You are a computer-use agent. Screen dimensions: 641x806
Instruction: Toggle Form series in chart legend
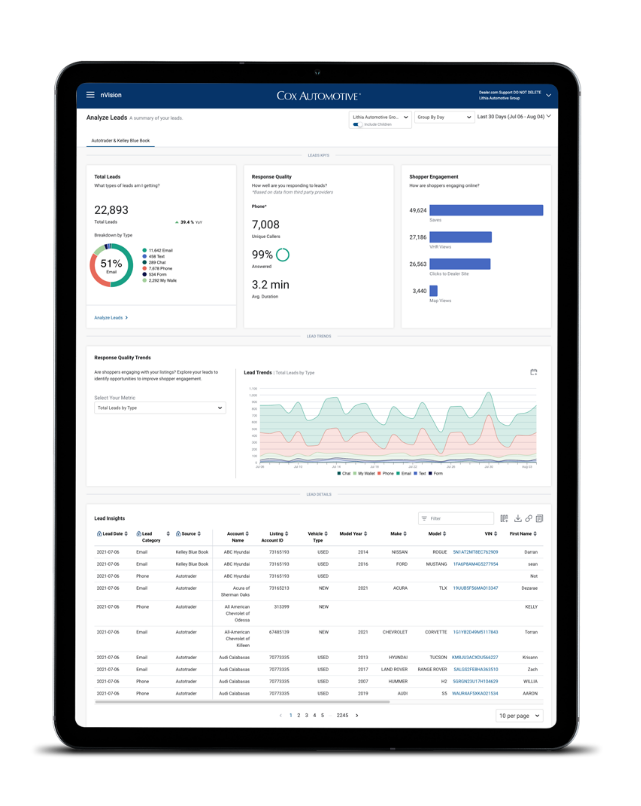[x=435, y=473]
